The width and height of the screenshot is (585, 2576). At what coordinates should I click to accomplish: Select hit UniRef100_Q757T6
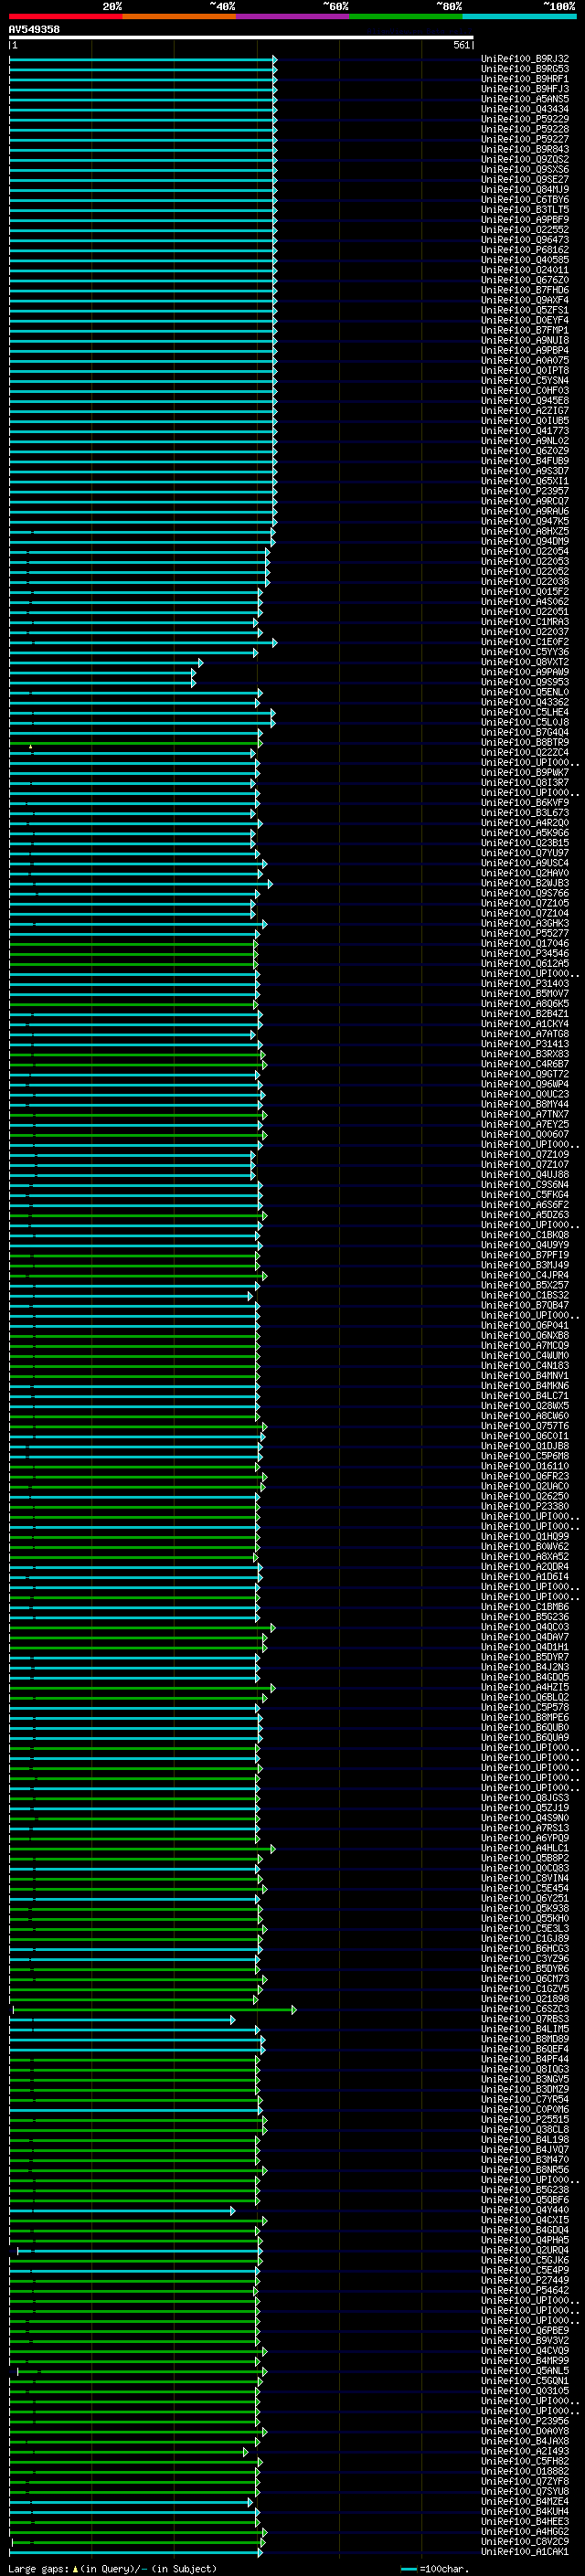click(525, 1426)
